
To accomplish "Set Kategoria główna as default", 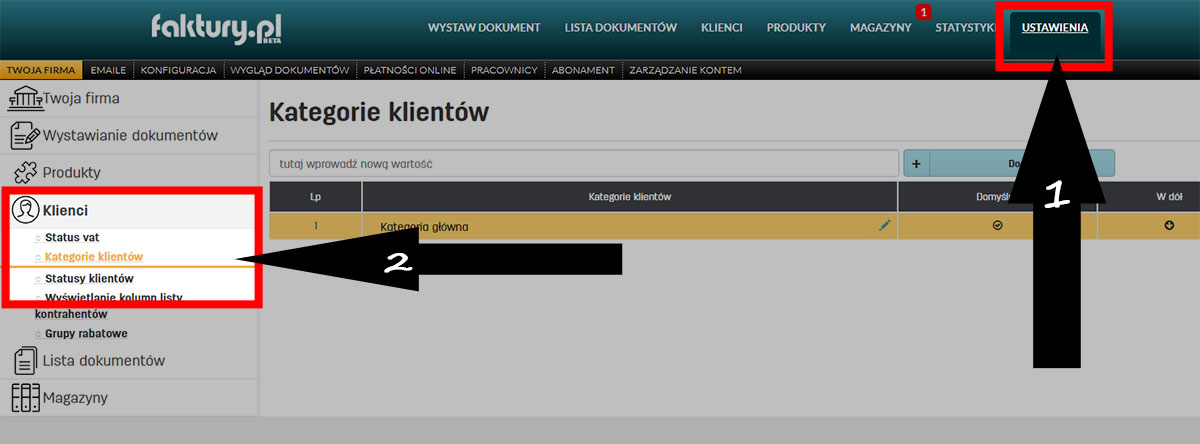I will click(x=997, y=226).
